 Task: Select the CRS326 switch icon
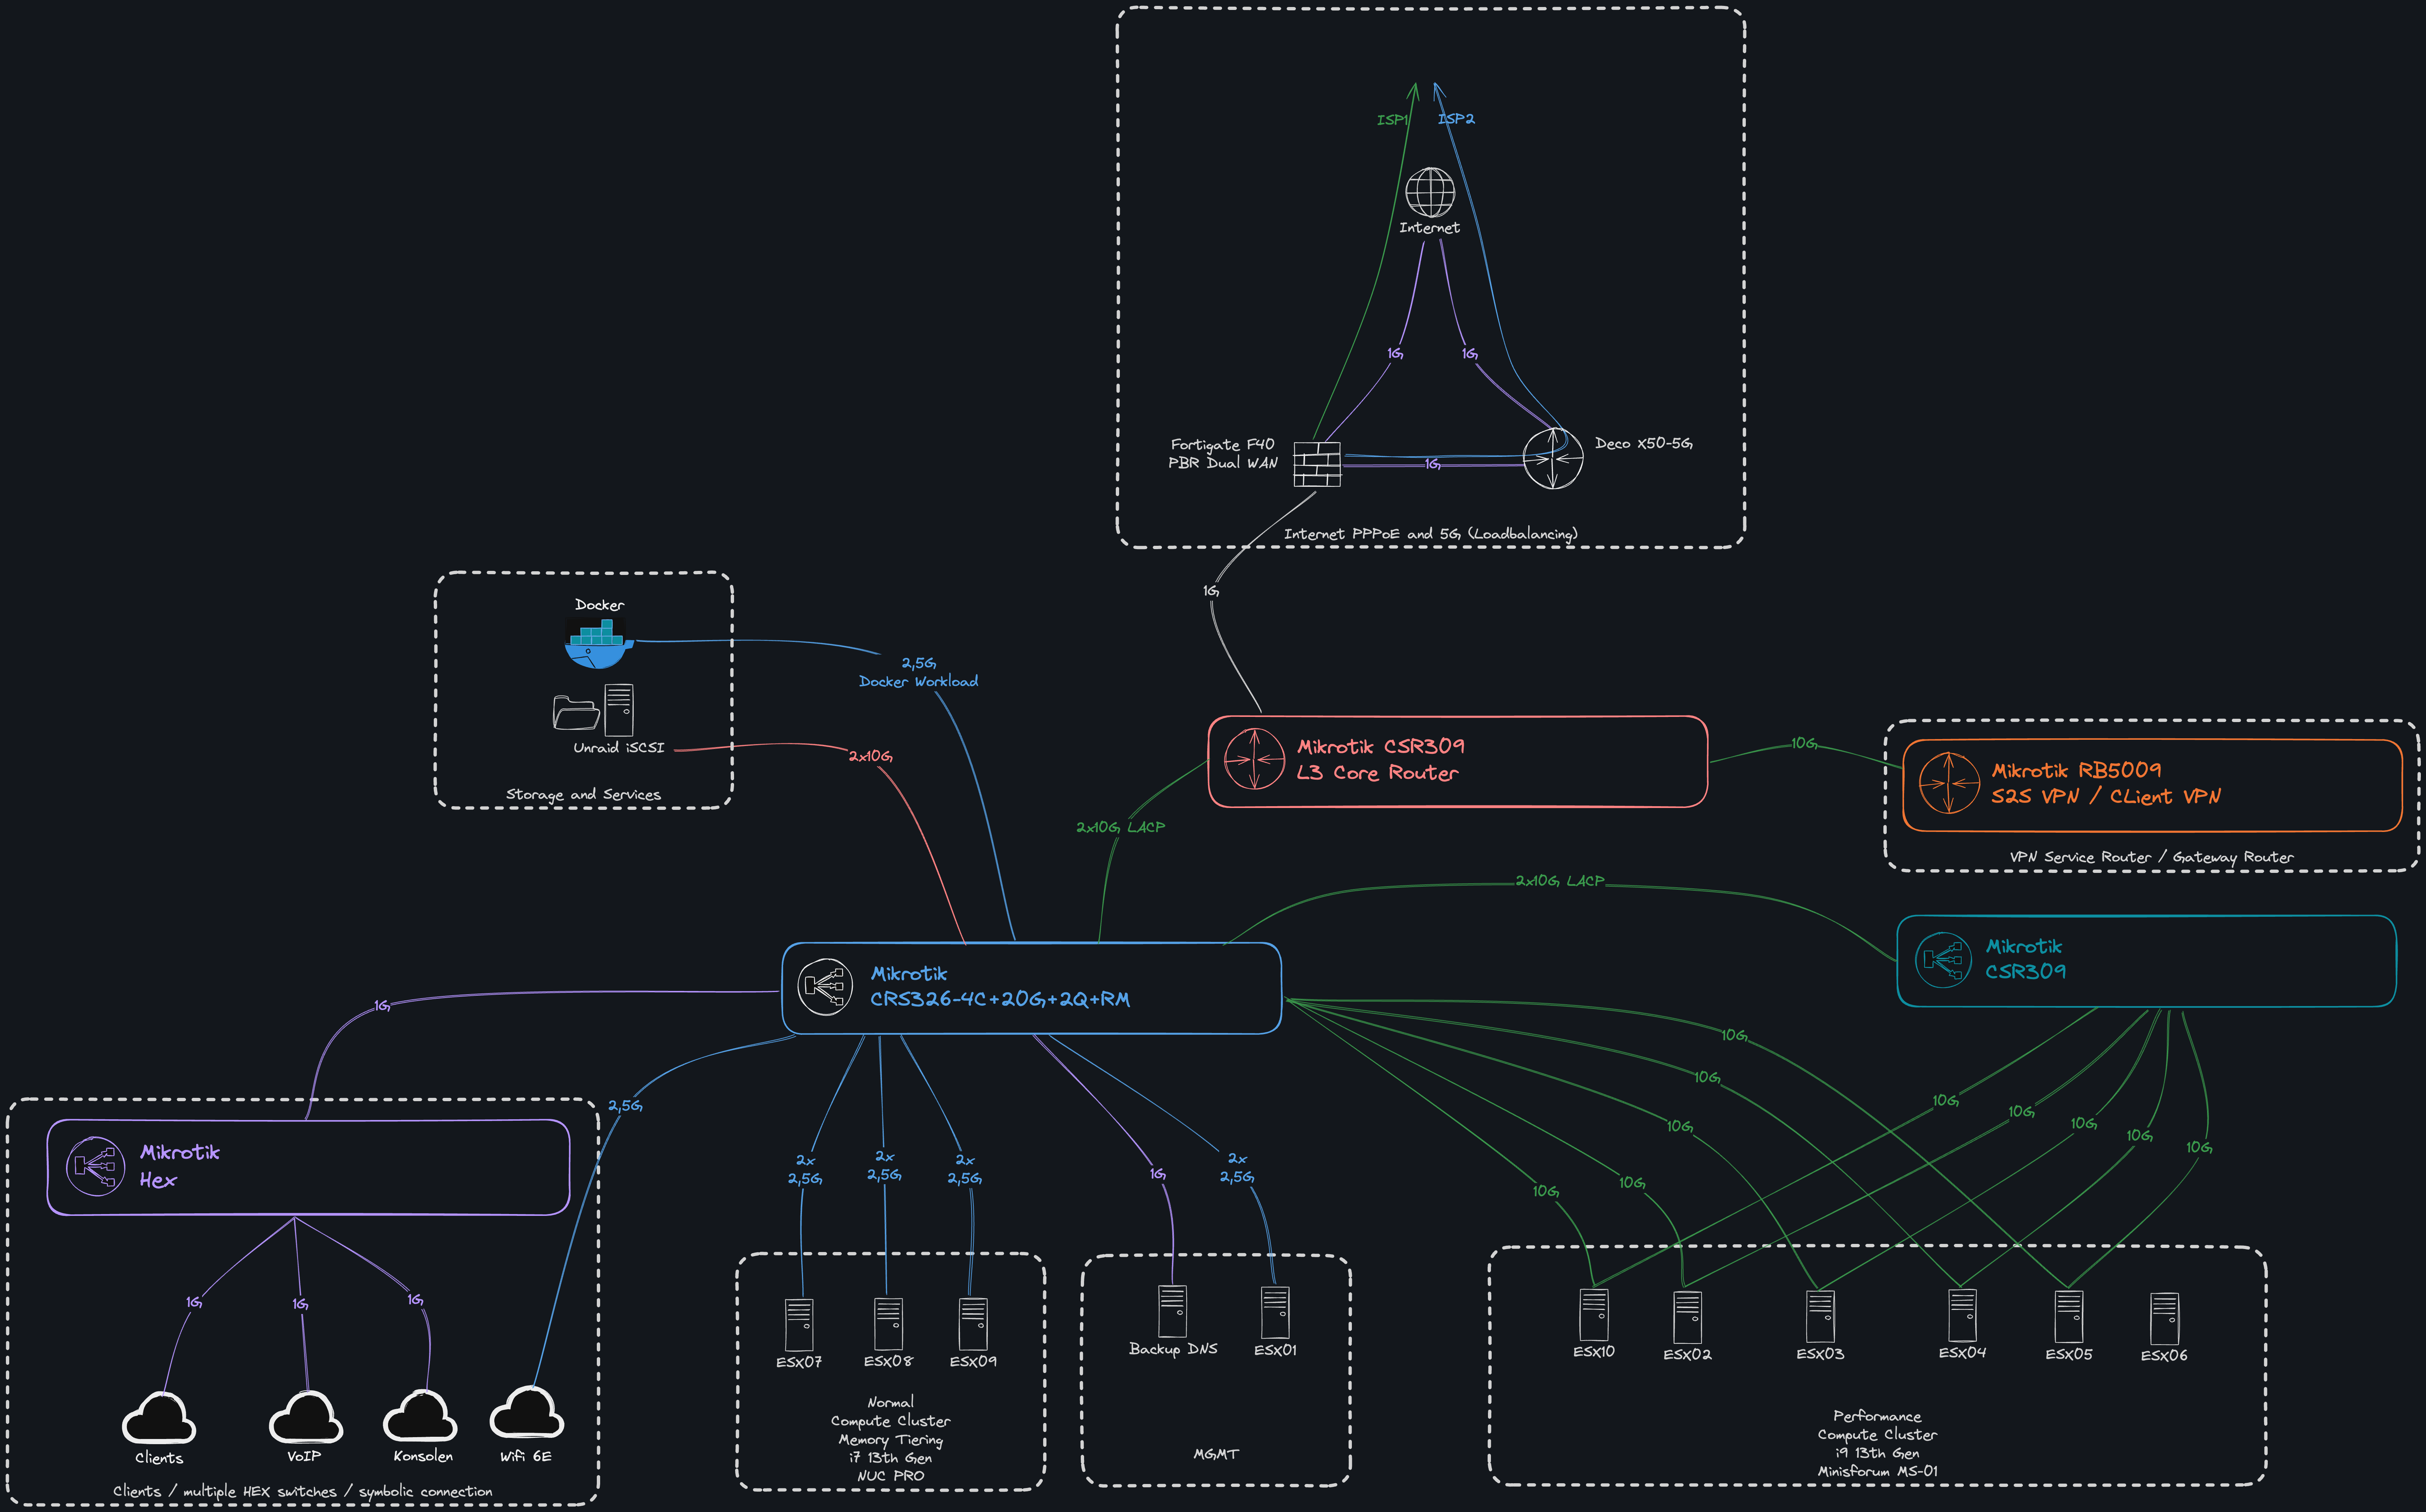coord(825,987)
